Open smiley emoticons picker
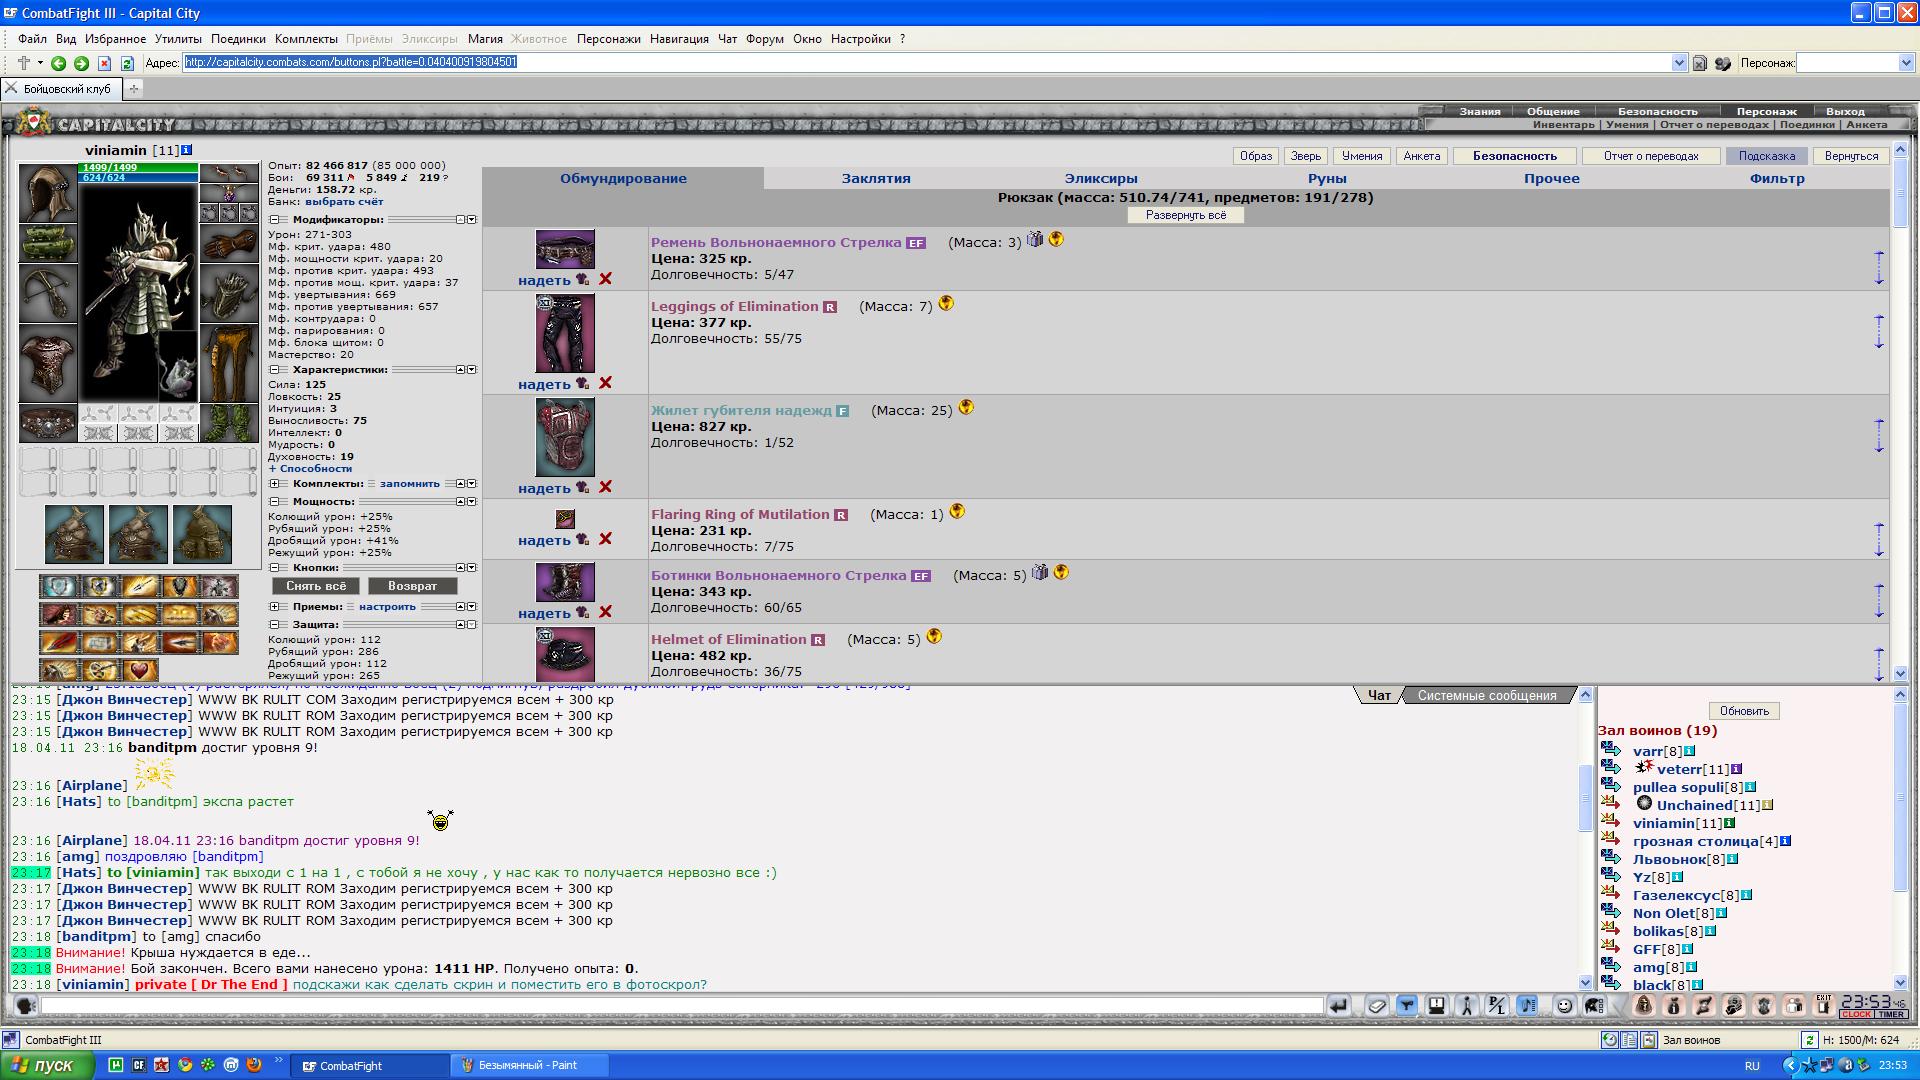Viewport: 1920px width, 1080px height. (x=1565, y=1006)
